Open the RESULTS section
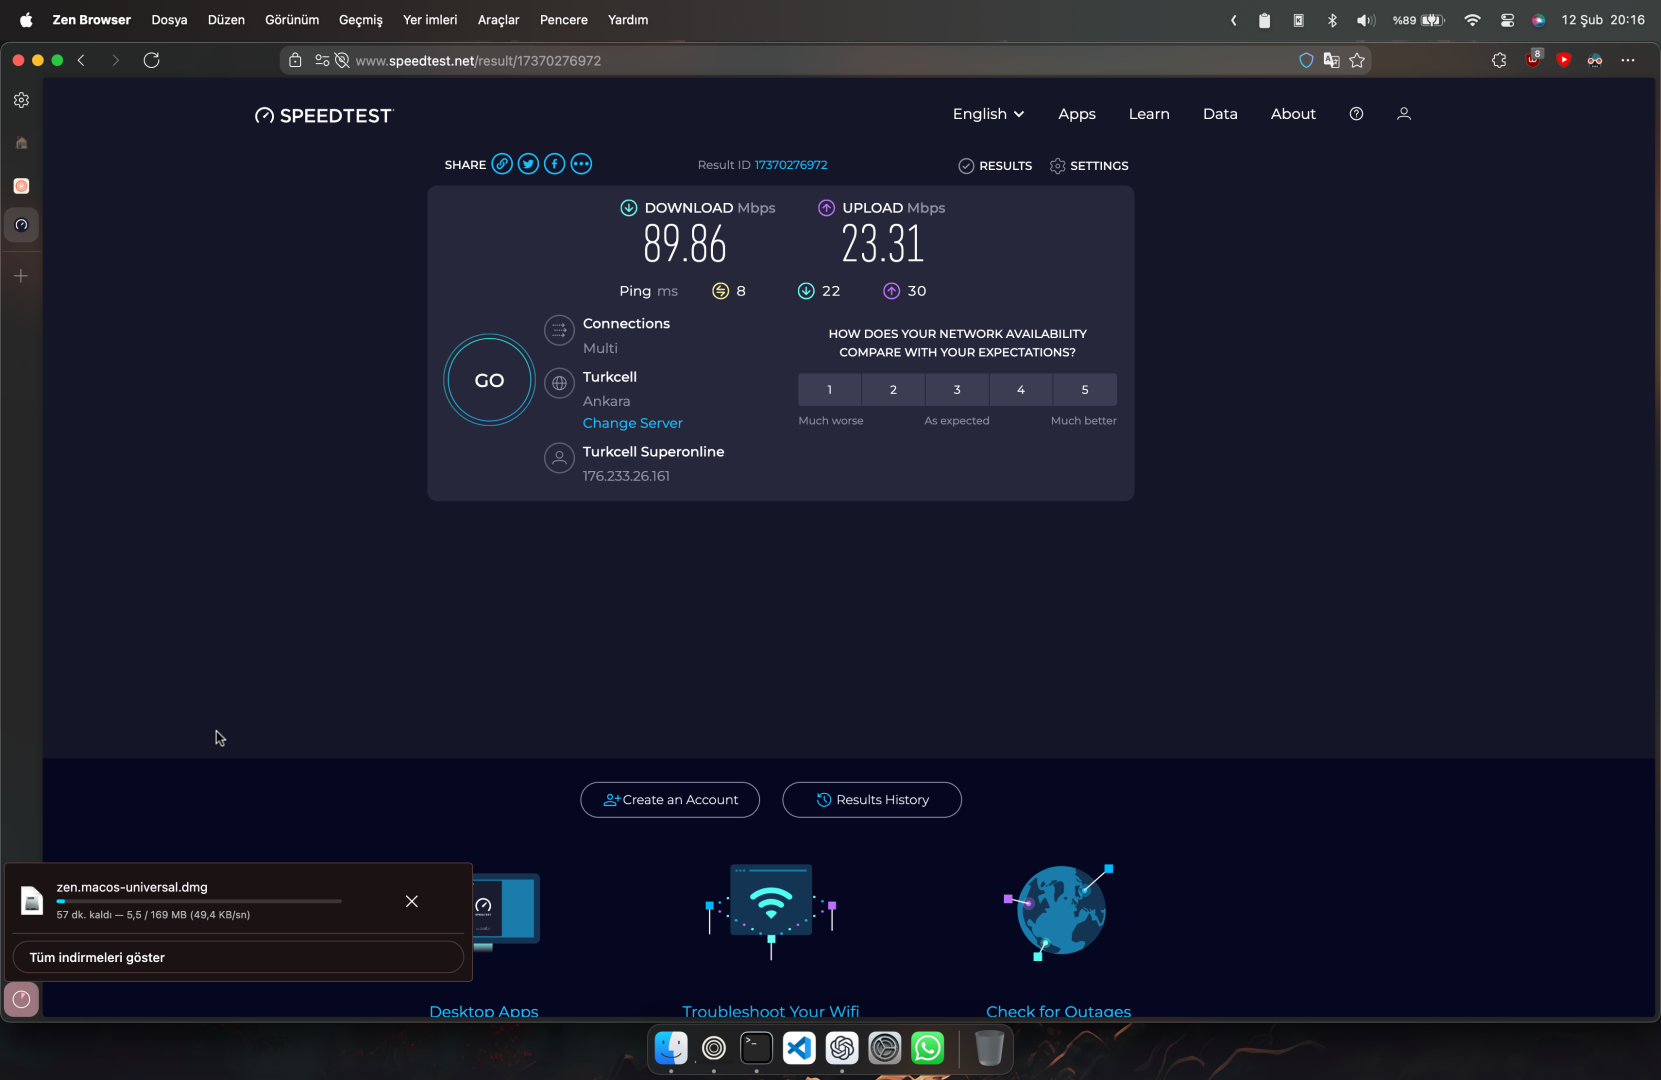The height and width of the screenshot is (1080, 1661). point(995,166)
